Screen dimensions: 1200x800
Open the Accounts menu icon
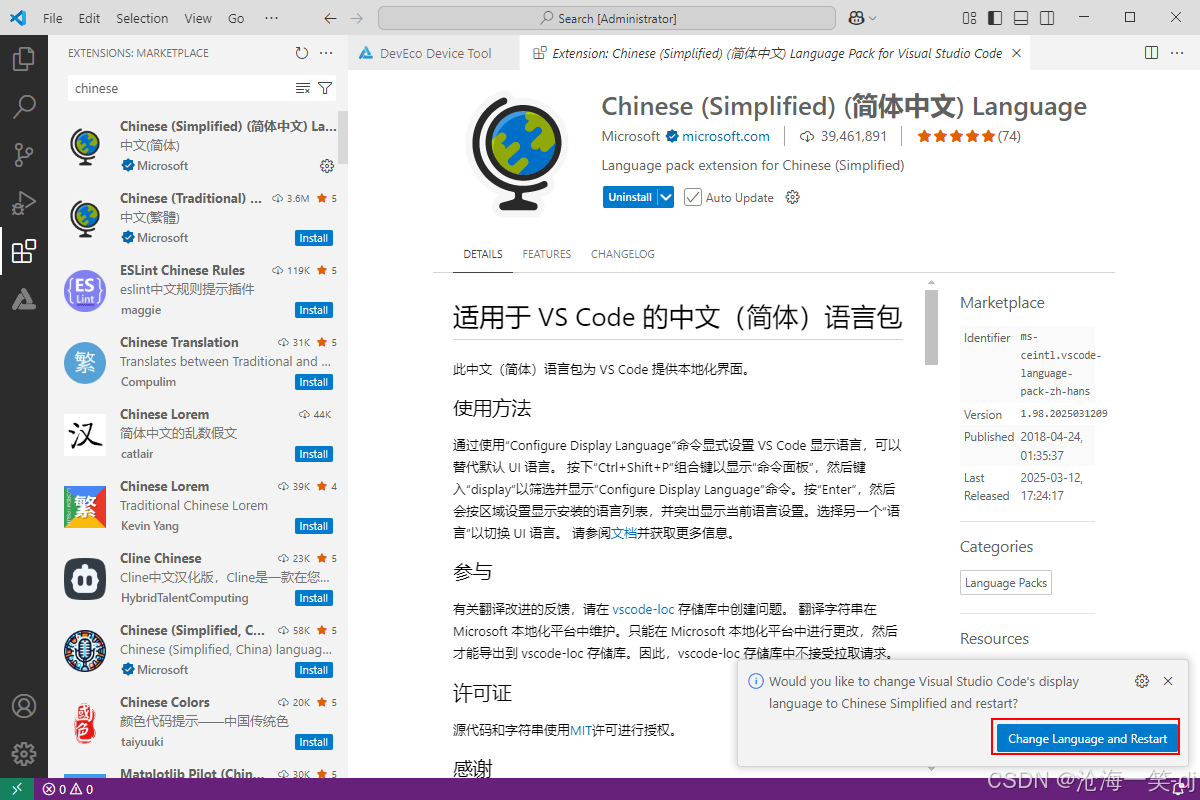tap(24, 706)
